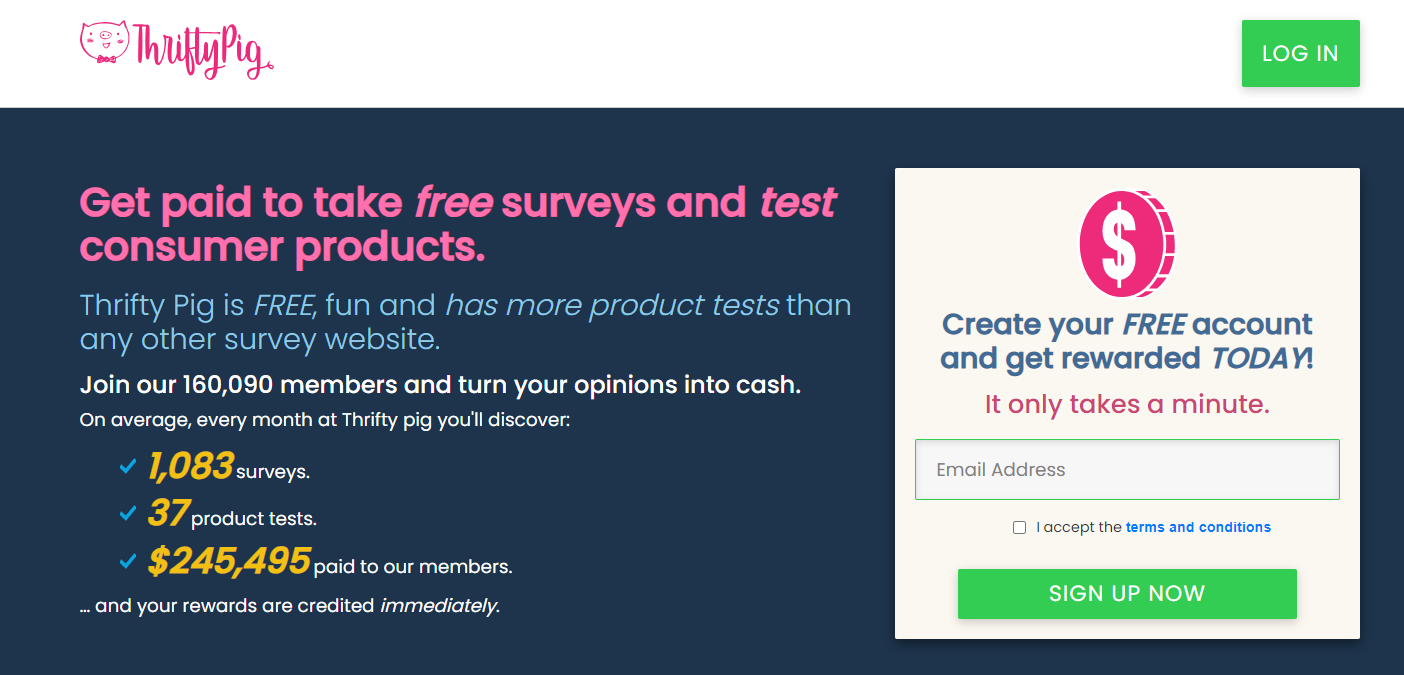
Task: Focus the Email Address field
Action: point(1127,470)
